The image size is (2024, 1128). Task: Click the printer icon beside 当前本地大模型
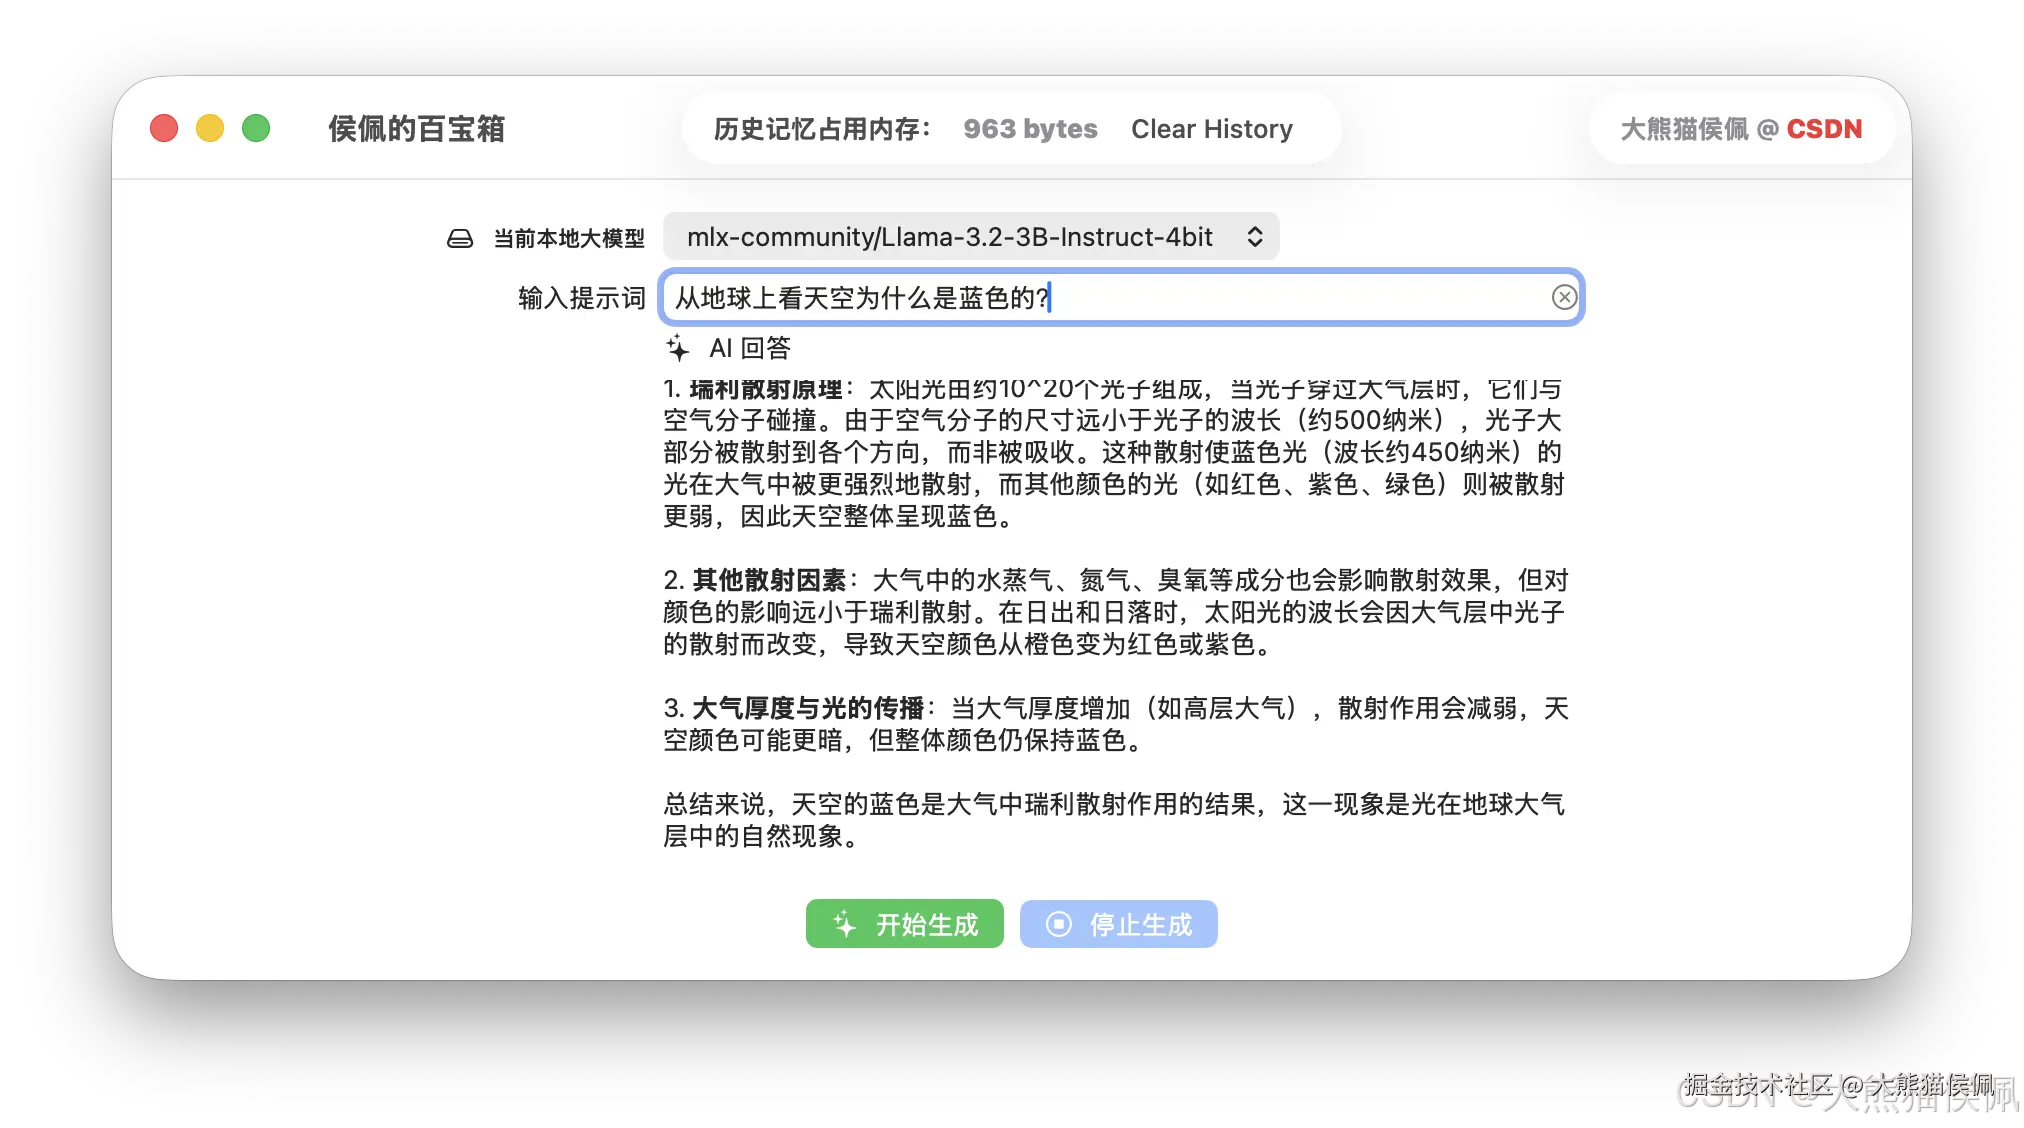tap(460, 237)
